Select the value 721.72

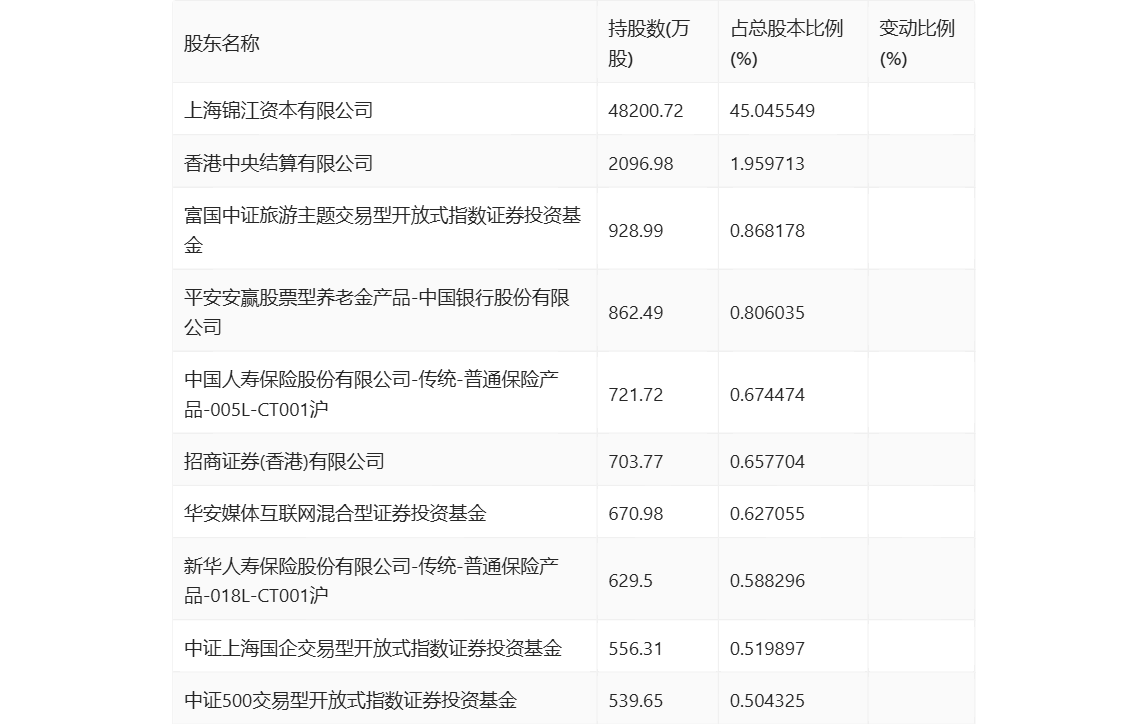636,394
